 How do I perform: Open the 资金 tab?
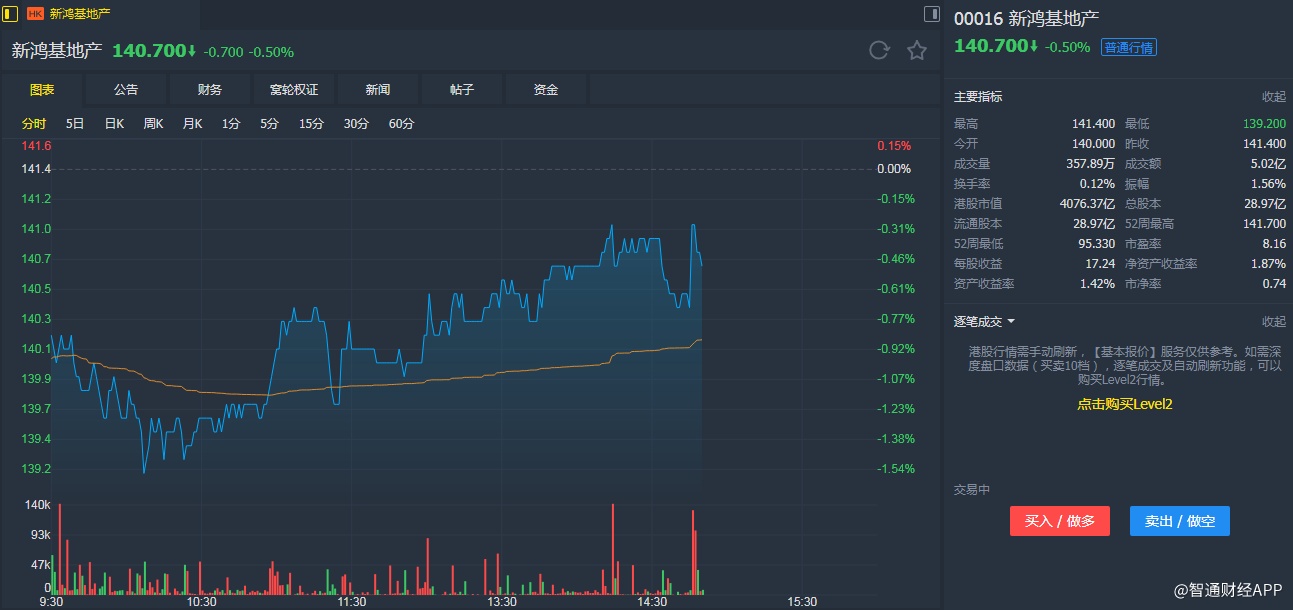(x=546, y=90)
